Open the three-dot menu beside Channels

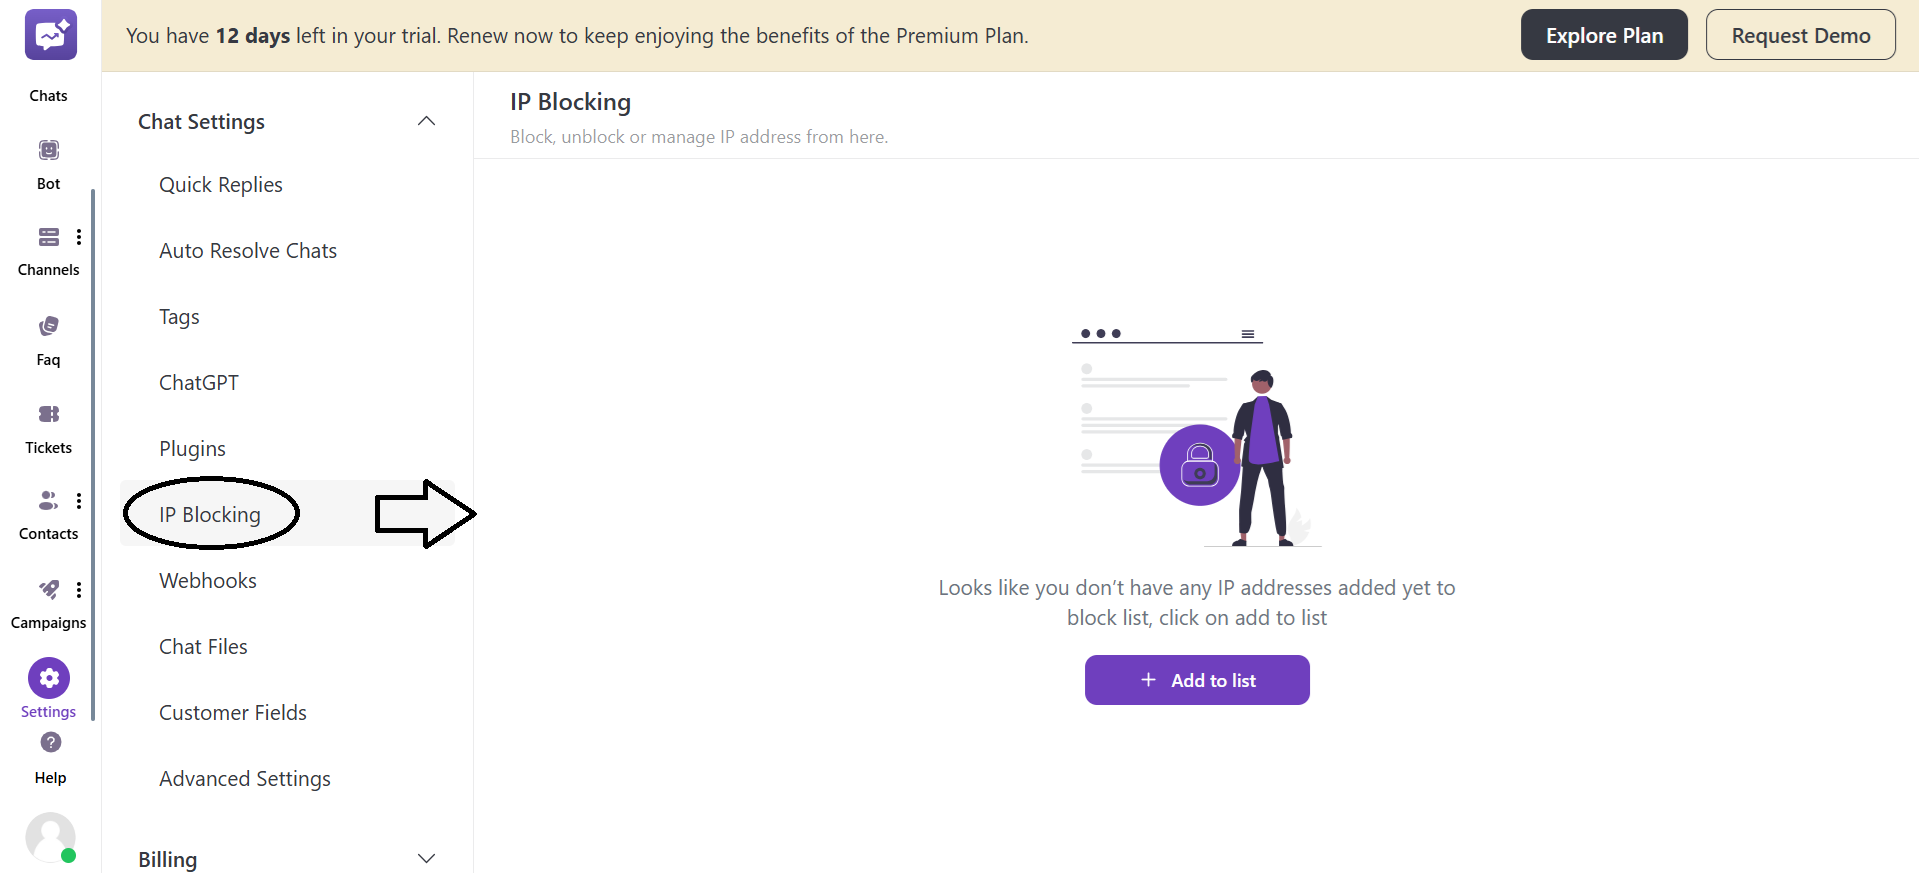(x=79, y=237)
